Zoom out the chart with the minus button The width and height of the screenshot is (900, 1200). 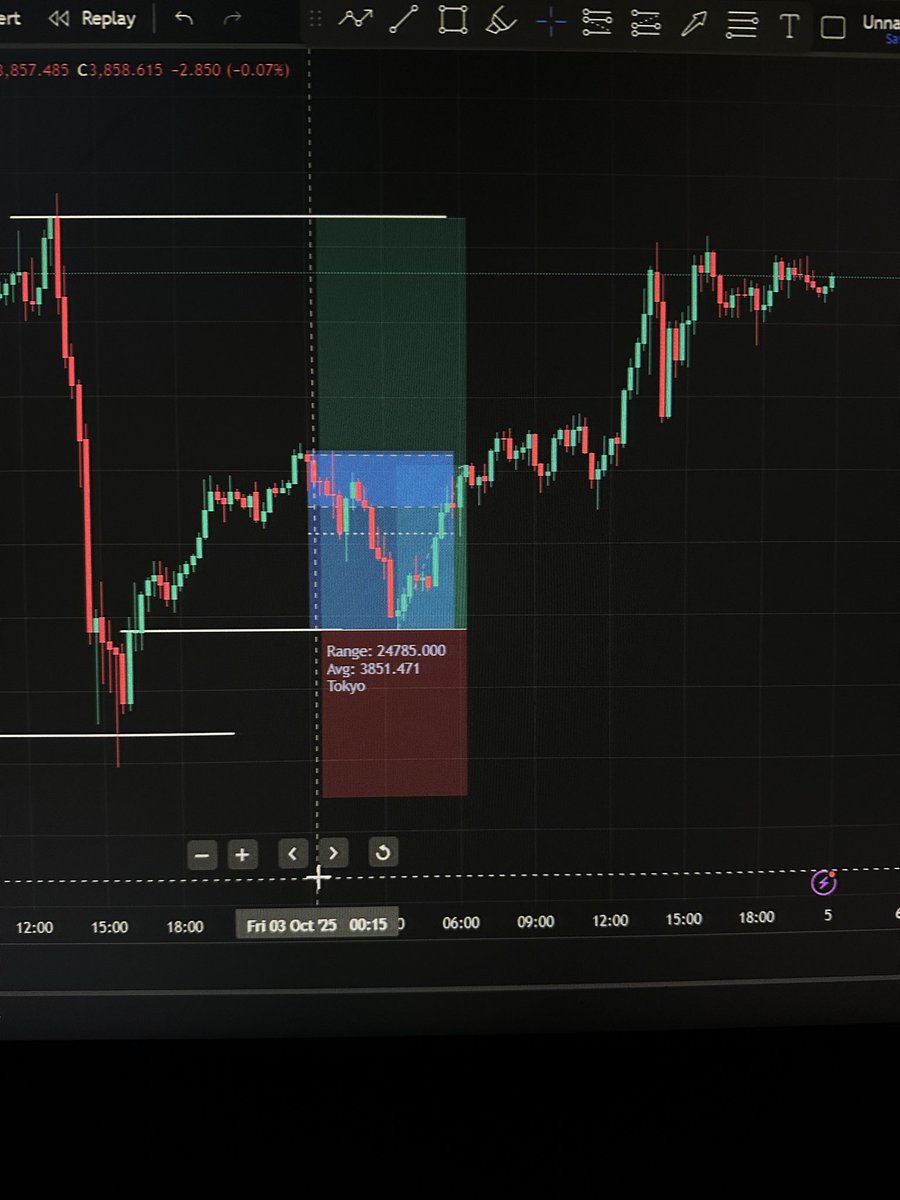coord(202,855)
